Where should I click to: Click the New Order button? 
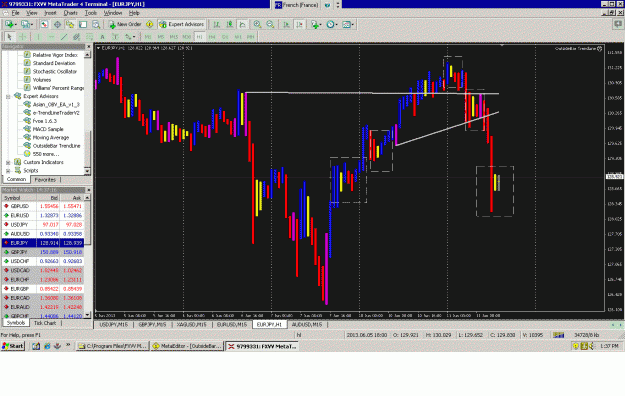coord(125,24)
